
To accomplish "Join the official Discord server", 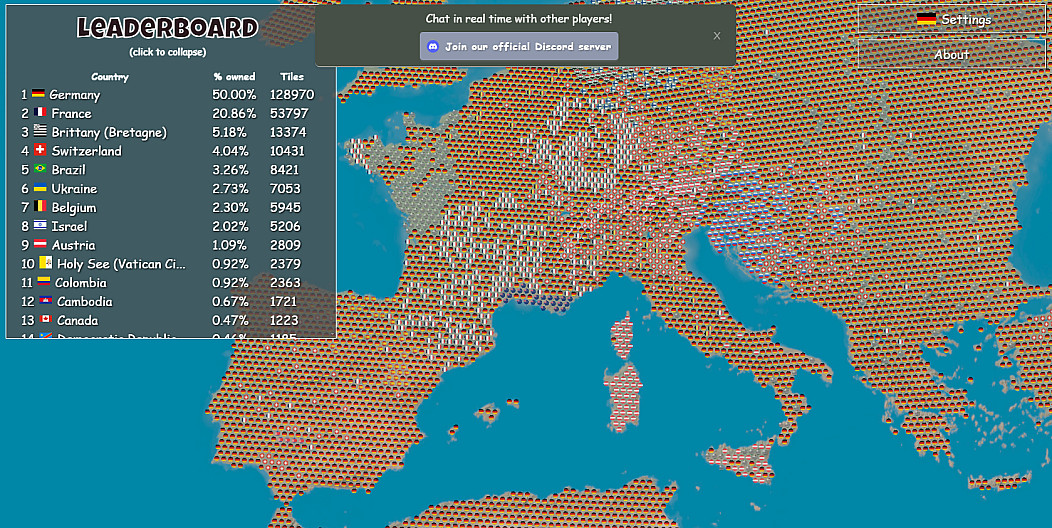I will tap(519, 46).
